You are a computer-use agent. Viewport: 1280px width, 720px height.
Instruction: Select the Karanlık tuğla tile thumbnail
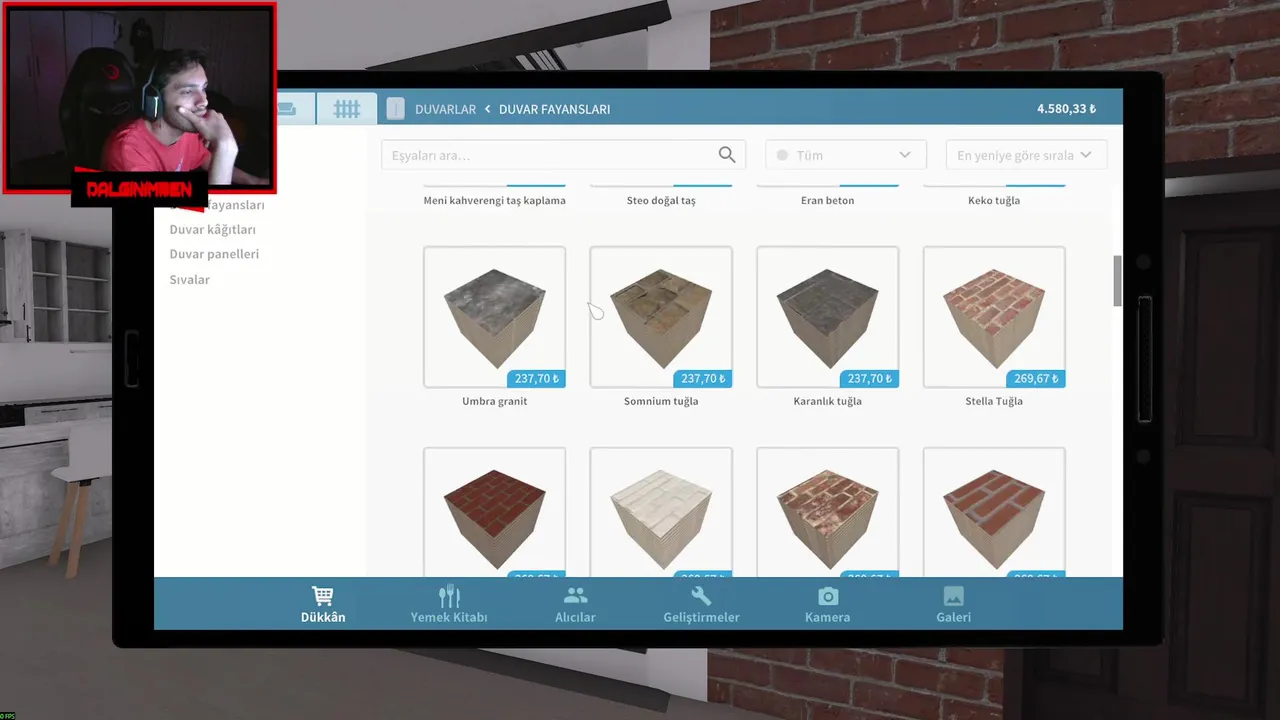pyautogui.click(x=827, y=317)
